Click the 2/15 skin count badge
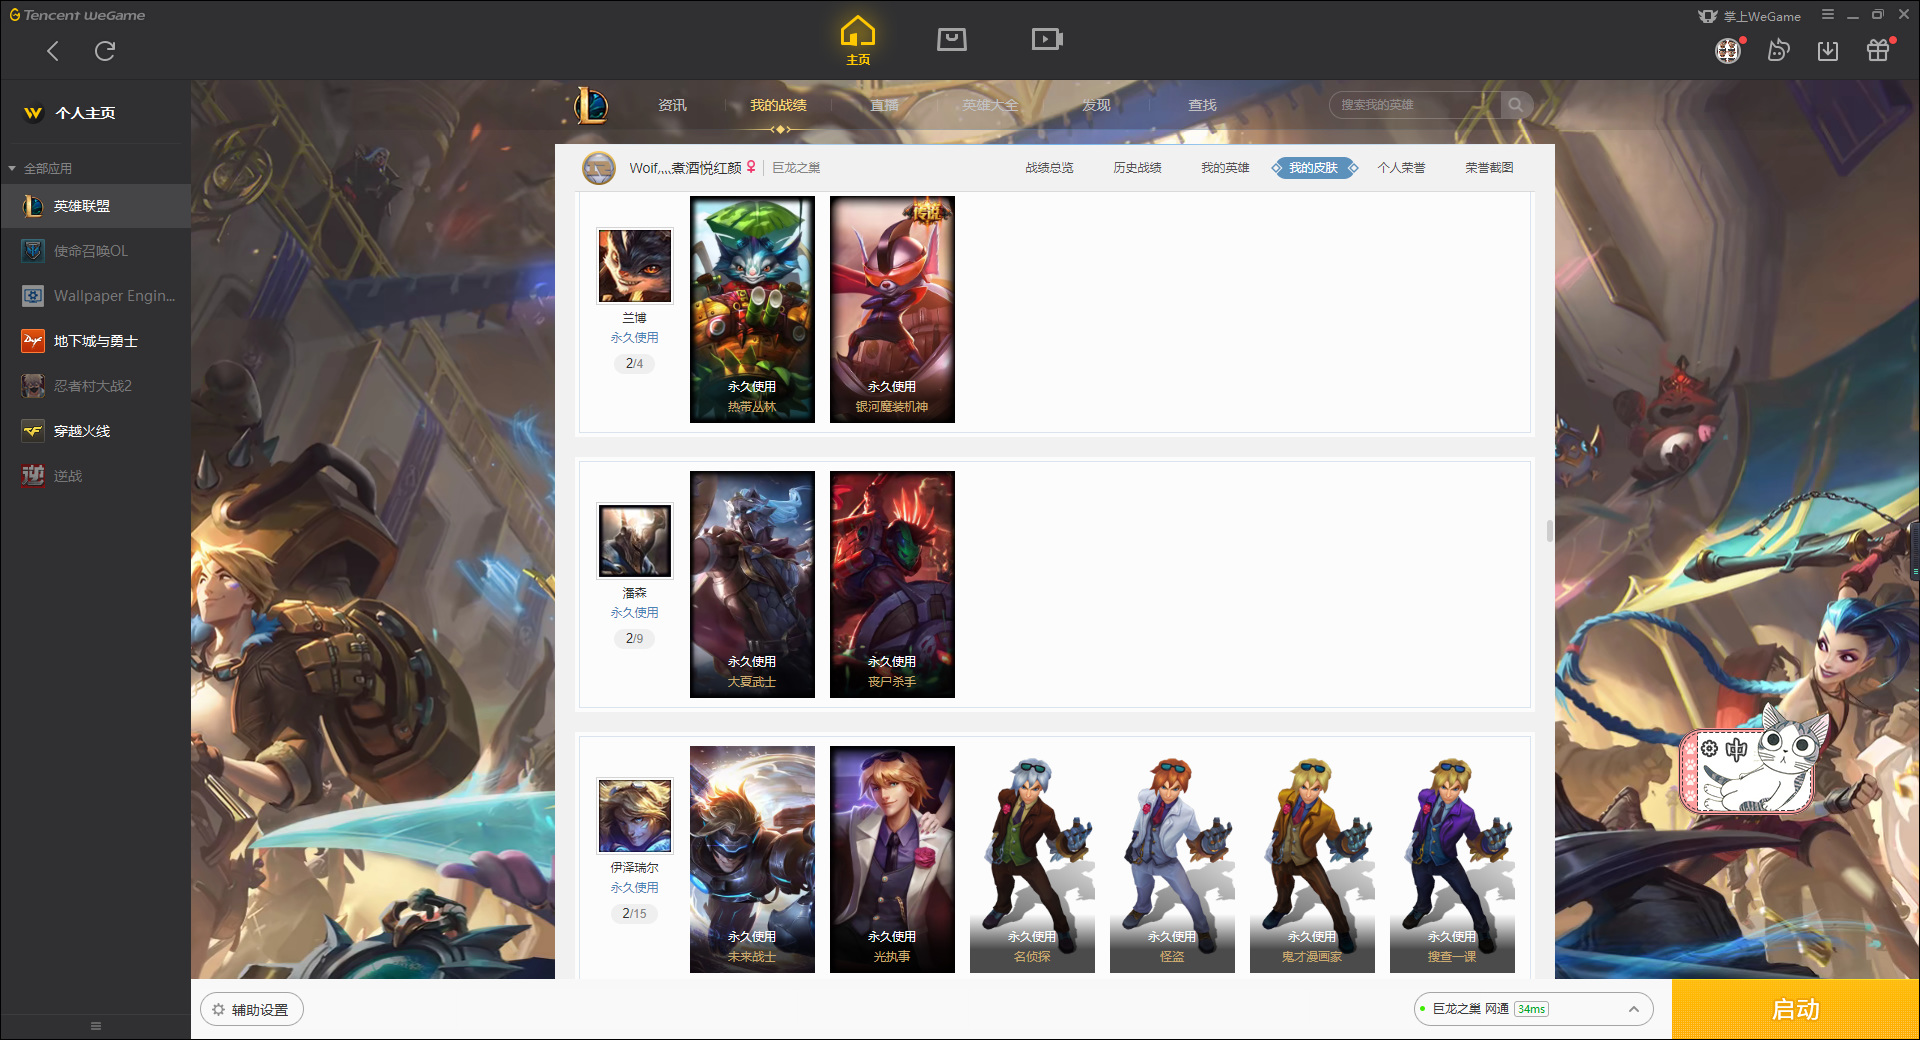 tap(634, 913)
